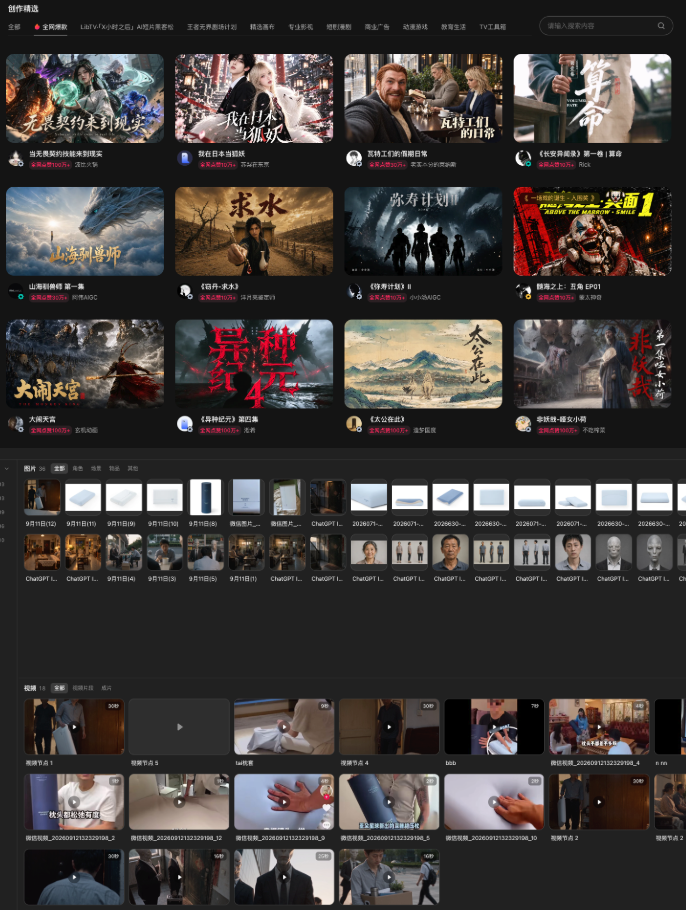Viewport: 686px width, 910px height.
Task: Click author avatar beside 髓海之上:丑角 EP01
Action: [x=523, y=291]
